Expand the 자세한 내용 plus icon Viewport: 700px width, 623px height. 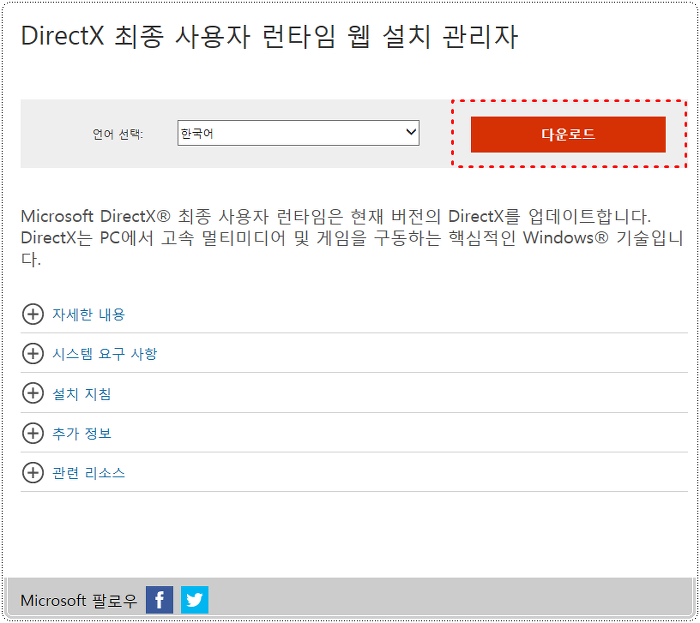pyautogui.click(x=33, y=314)
